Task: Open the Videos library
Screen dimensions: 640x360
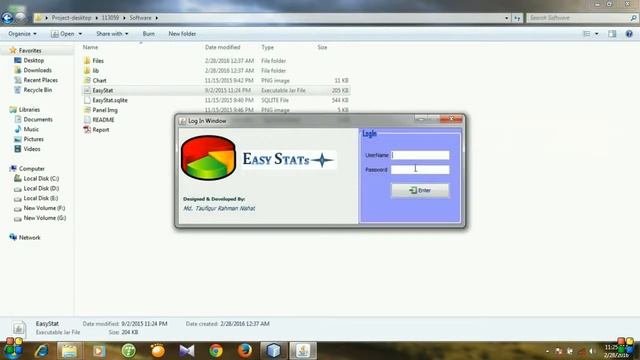Action: tap(32, 149)
